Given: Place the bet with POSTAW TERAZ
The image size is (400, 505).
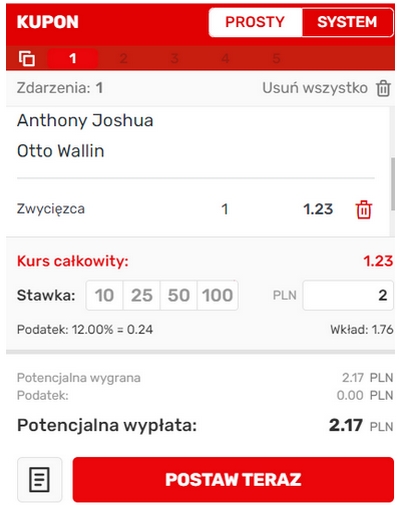Looking at the screenshot, I should pyautogui.click(x=233, y=479).
